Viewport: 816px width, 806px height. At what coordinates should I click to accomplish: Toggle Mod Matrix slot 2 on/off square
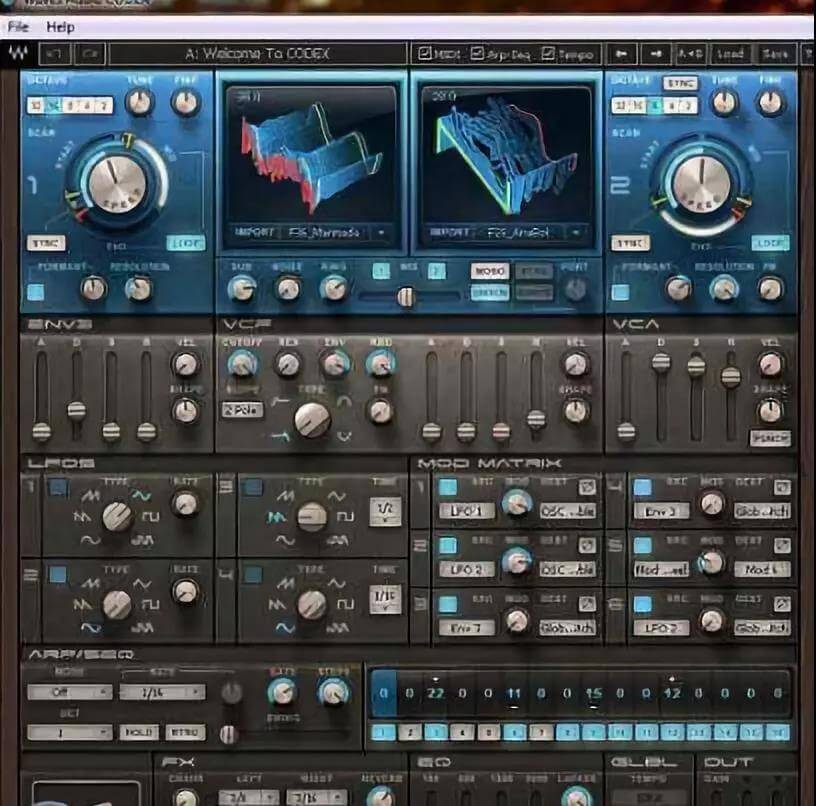pos(448,545)
